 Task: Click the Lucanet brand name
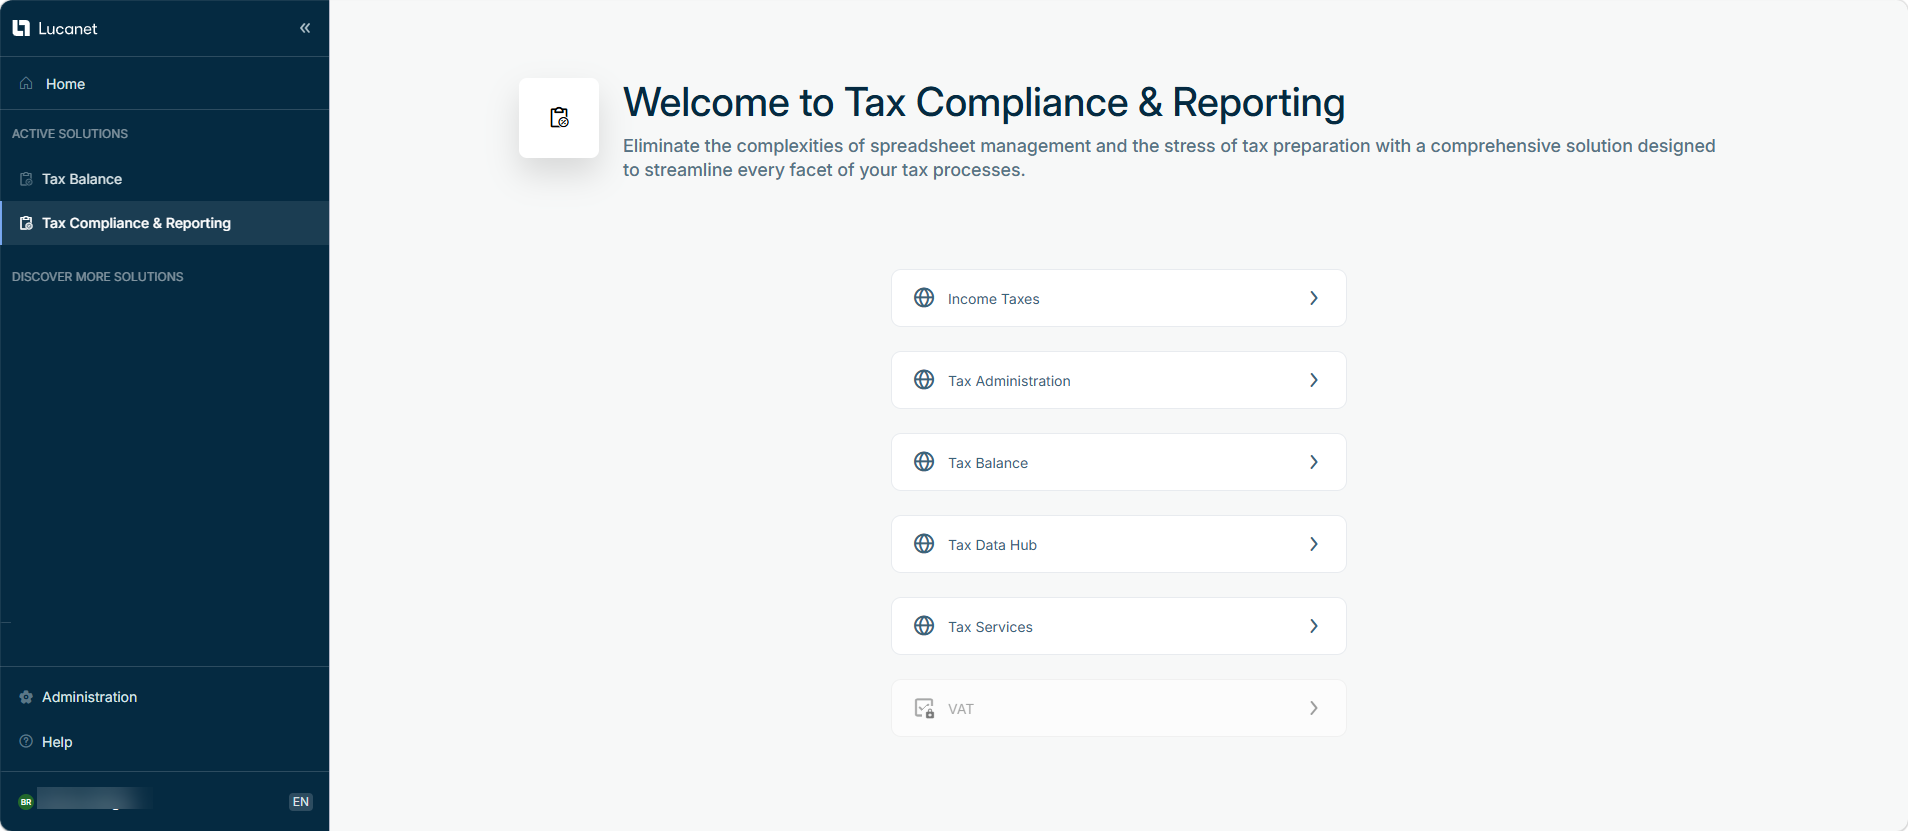[68, 29]
